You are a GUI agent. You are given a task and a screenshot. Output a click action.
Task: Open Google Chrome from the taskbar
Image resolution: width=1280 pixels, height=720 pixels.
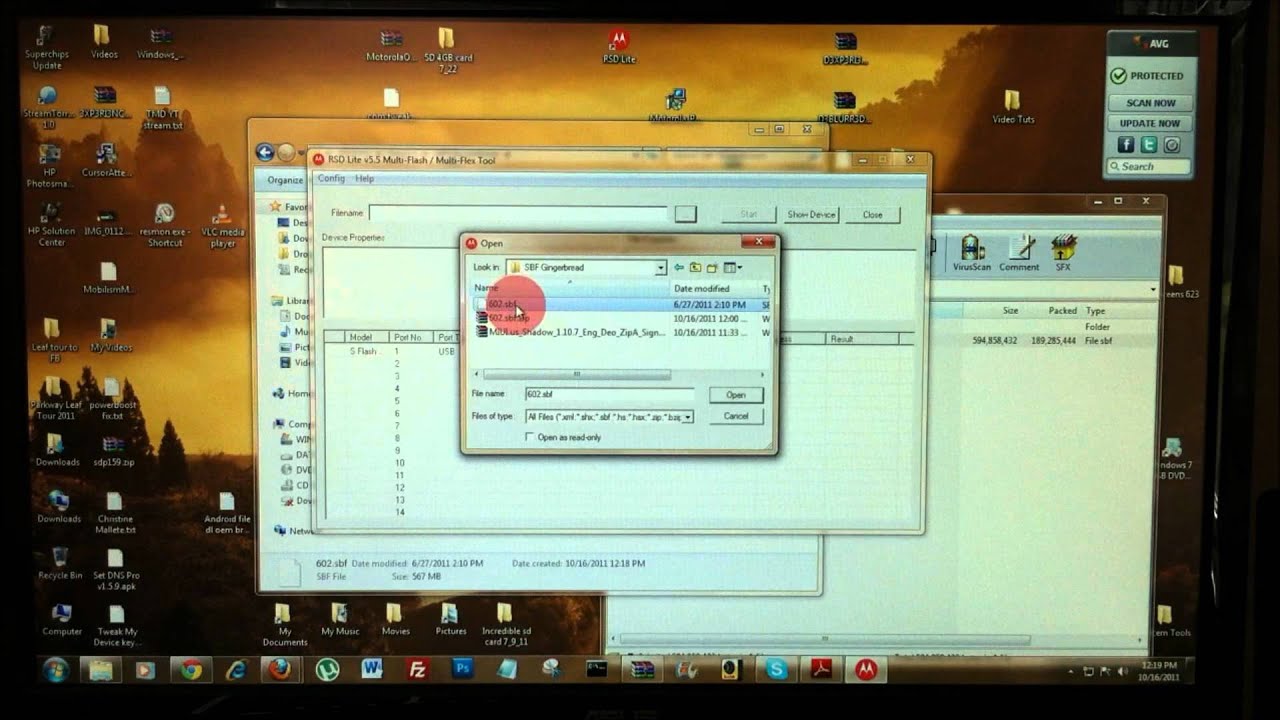pos(191,668)
